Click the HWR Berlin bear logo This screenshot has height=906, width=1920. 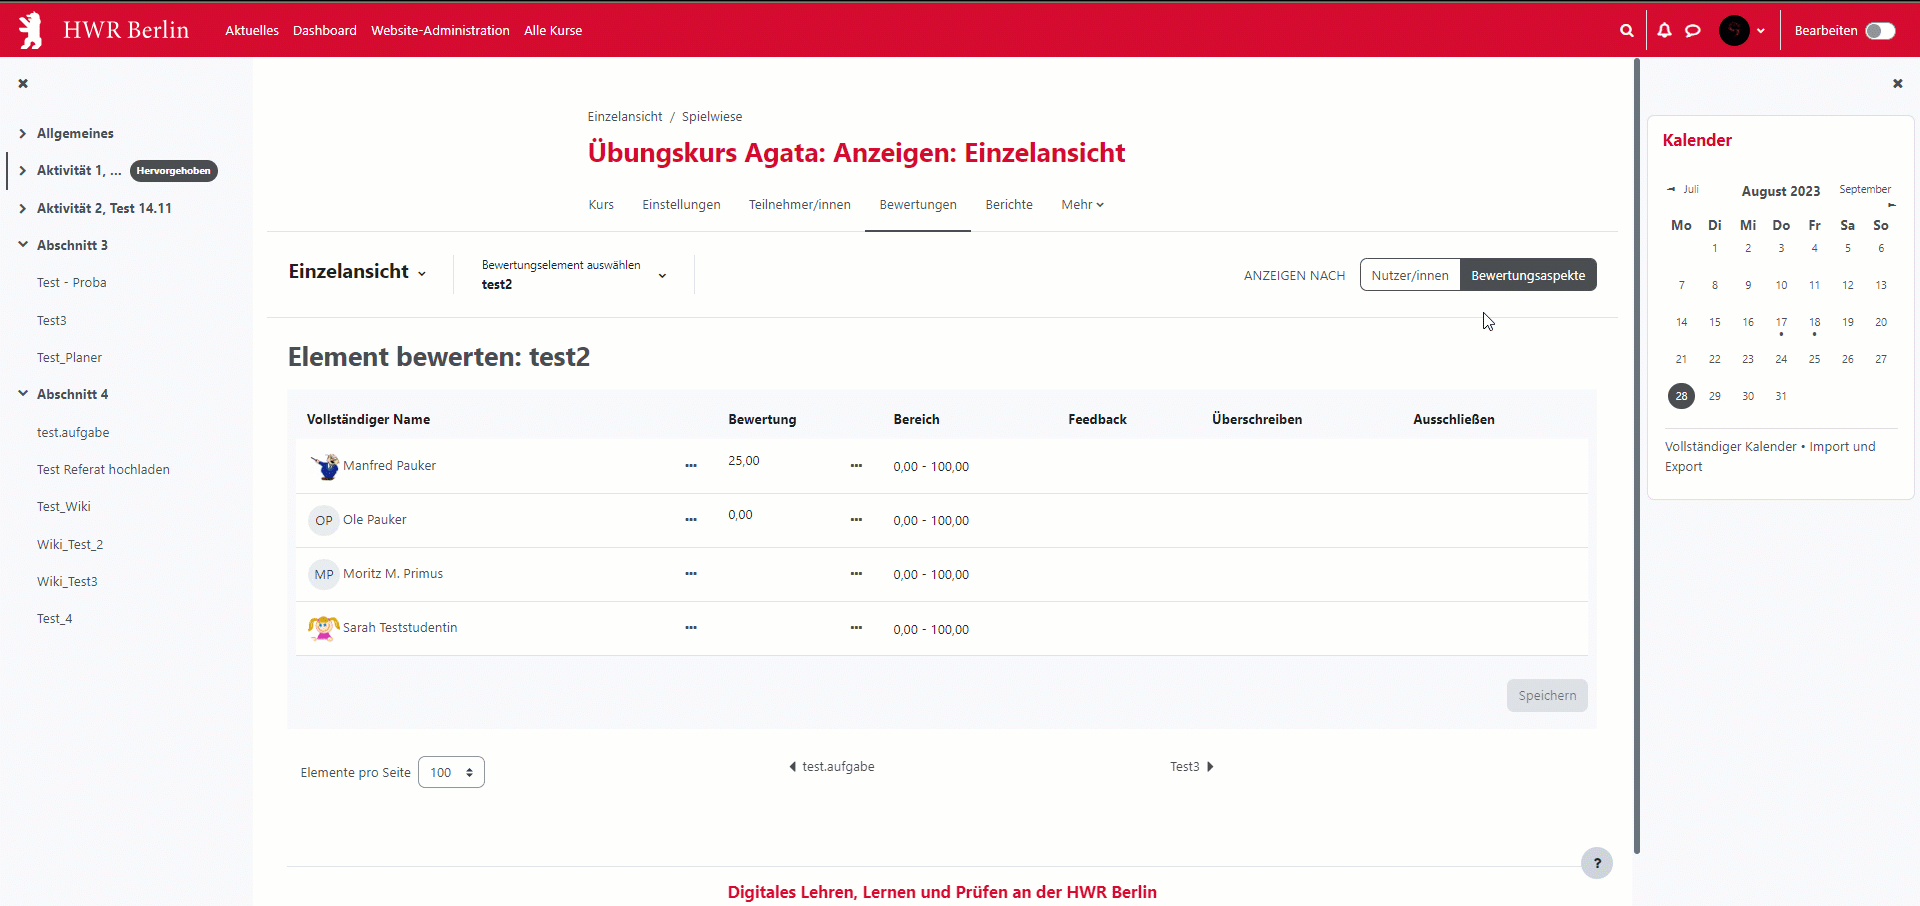pyautogui.click(x=32, y=31)
